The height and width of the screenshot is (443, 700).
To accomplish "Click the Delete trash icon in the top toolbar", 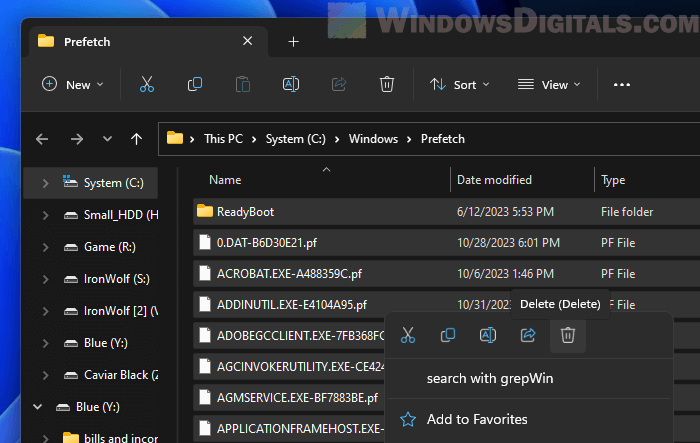I will tap(387, 84).
